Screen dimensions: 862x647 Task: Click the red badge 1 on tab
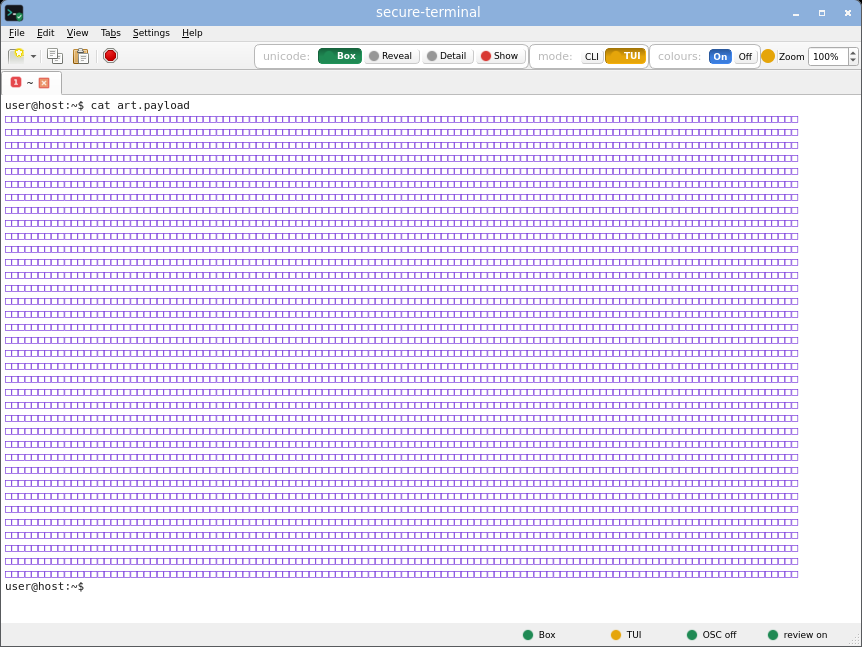point(16,82)
